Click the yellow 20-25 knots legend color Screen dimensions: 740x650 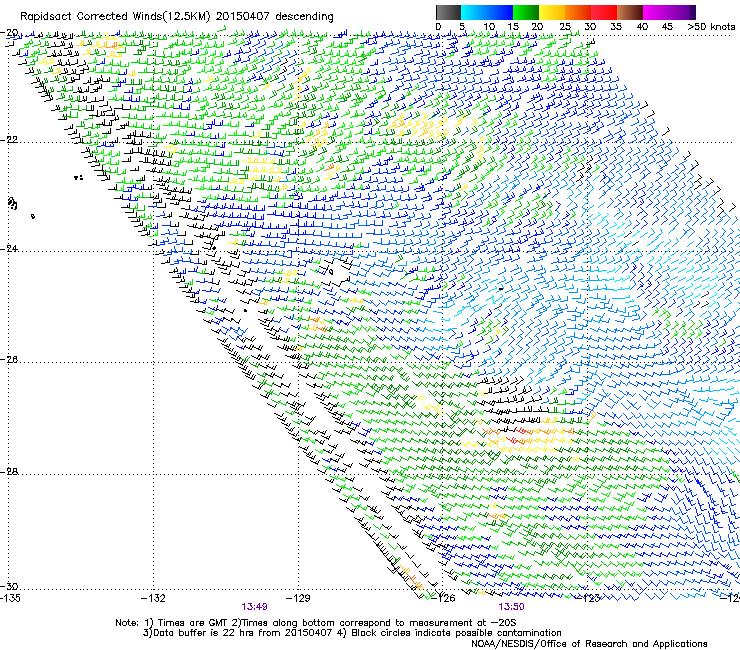552,12
